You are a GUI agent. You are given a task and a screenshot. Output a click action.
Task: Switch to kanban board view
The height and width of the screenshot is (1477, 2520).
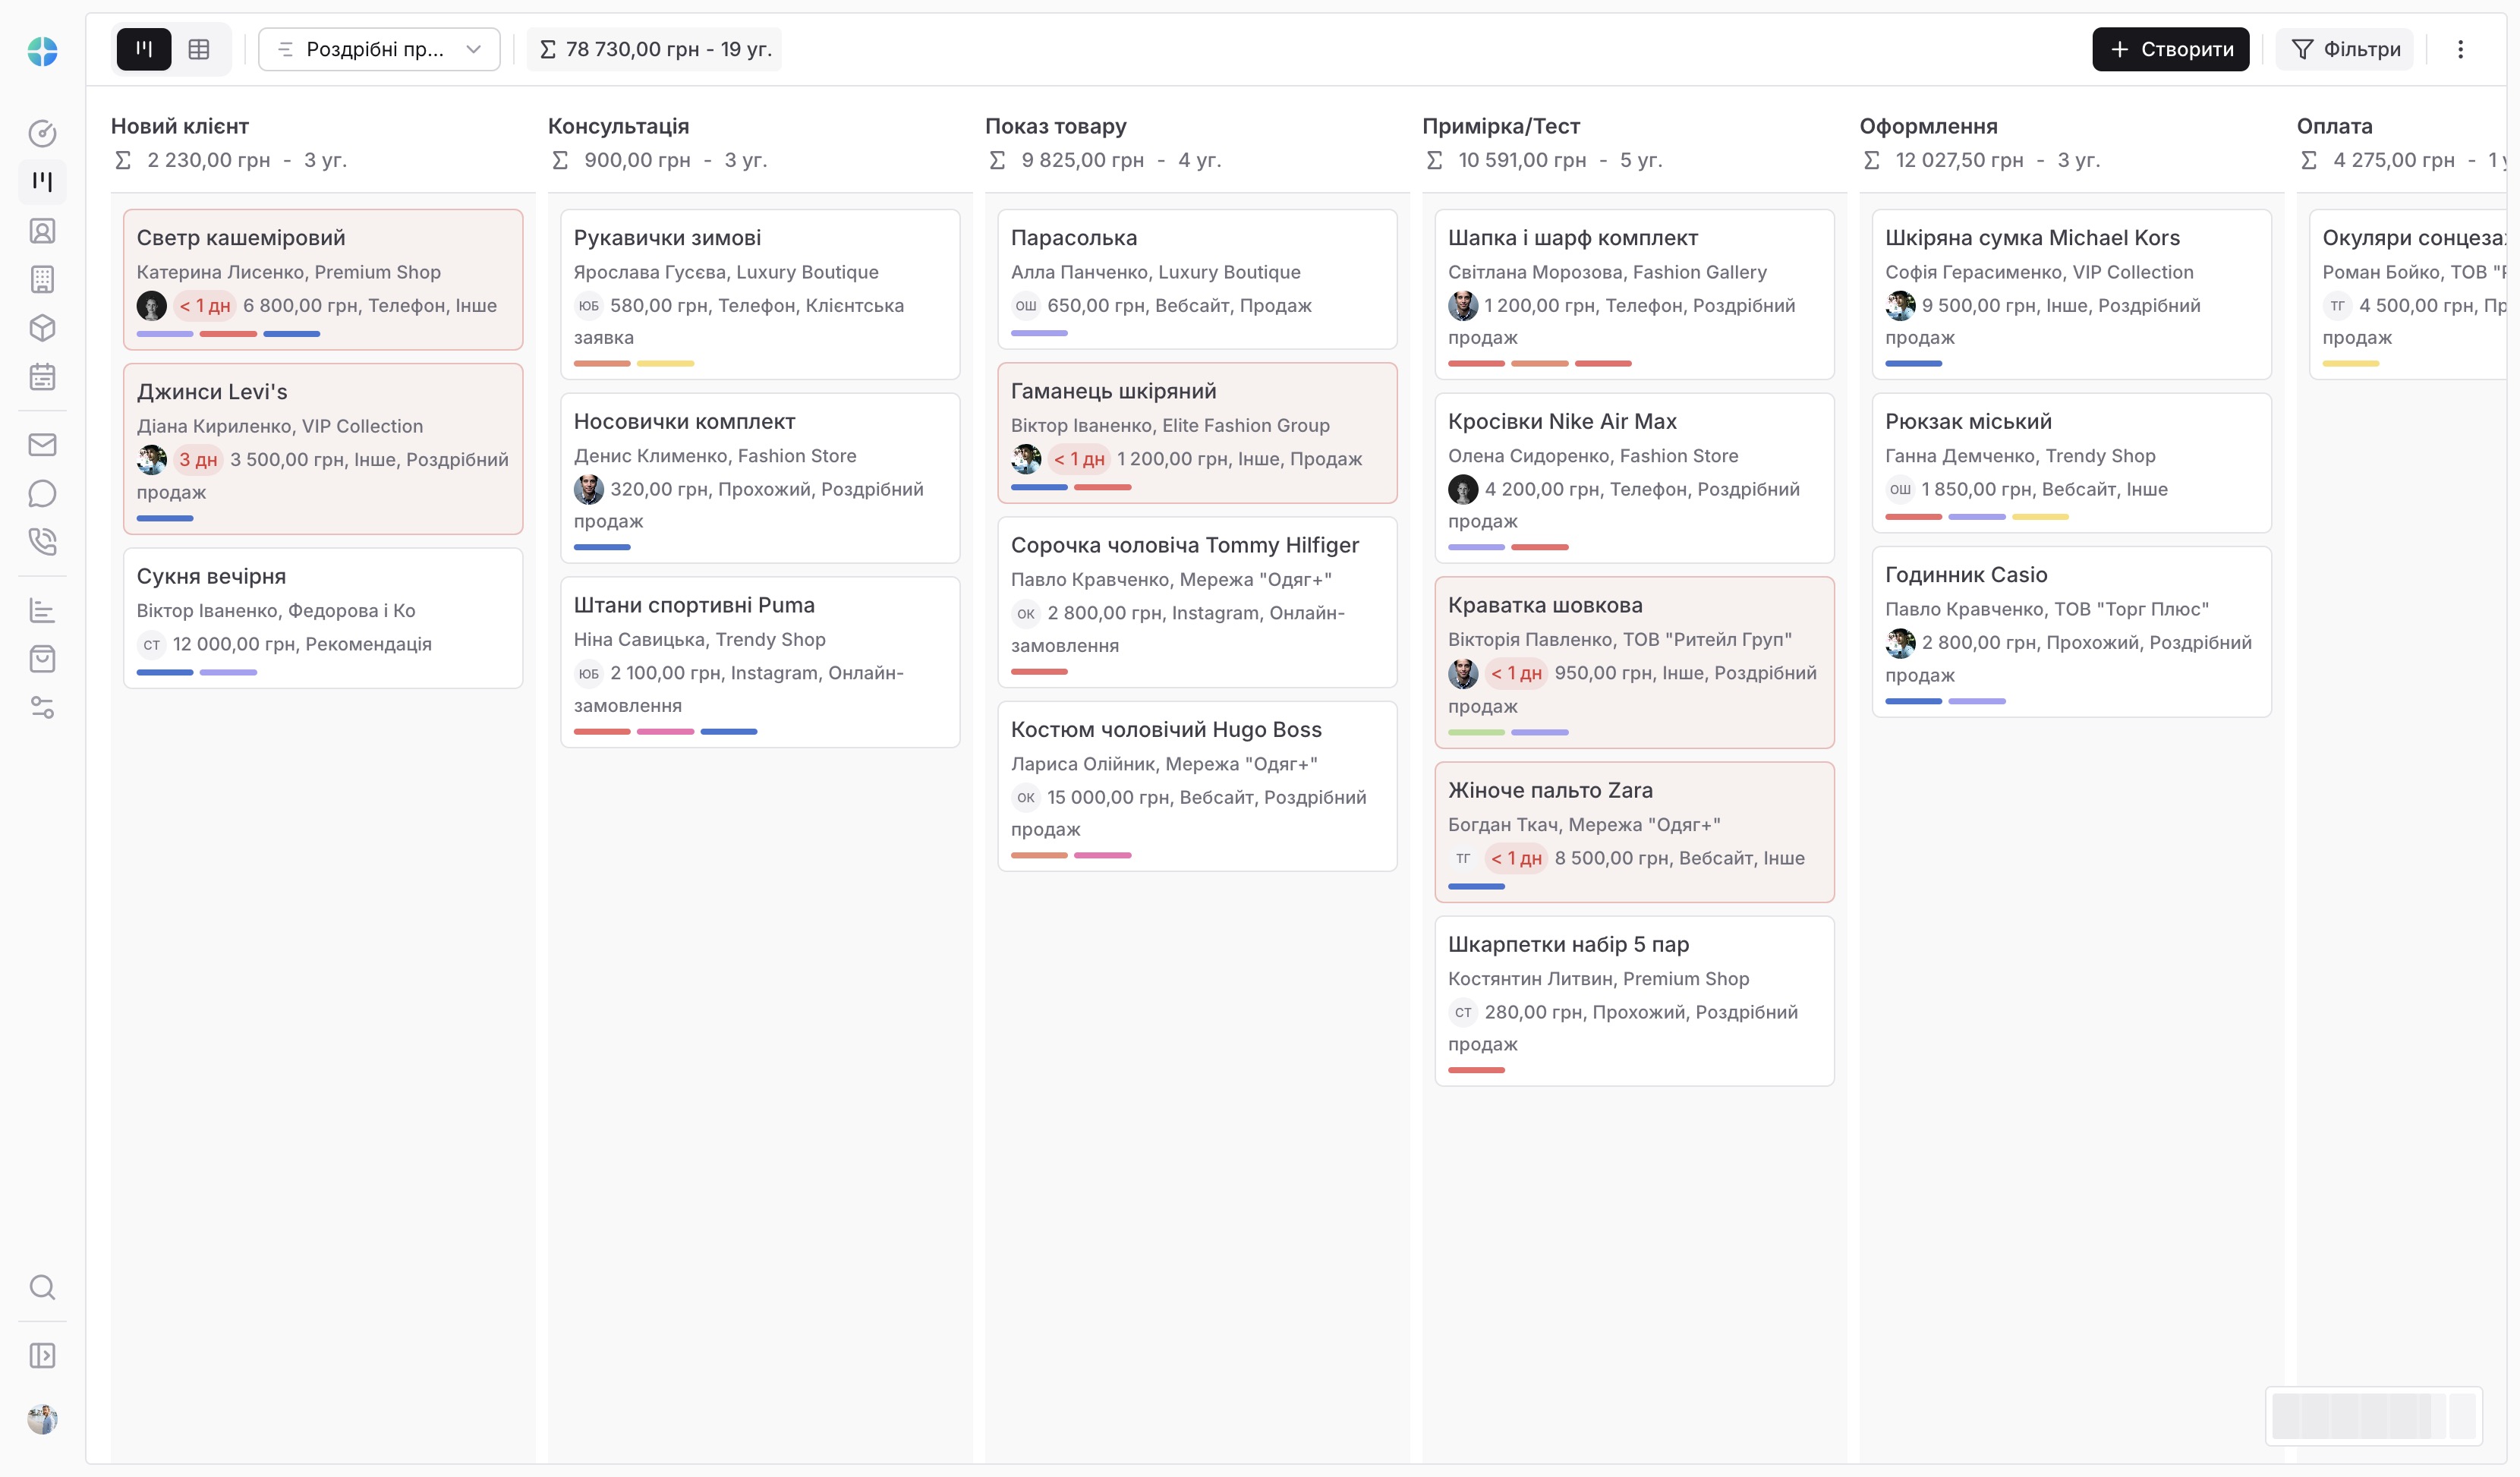144,49
